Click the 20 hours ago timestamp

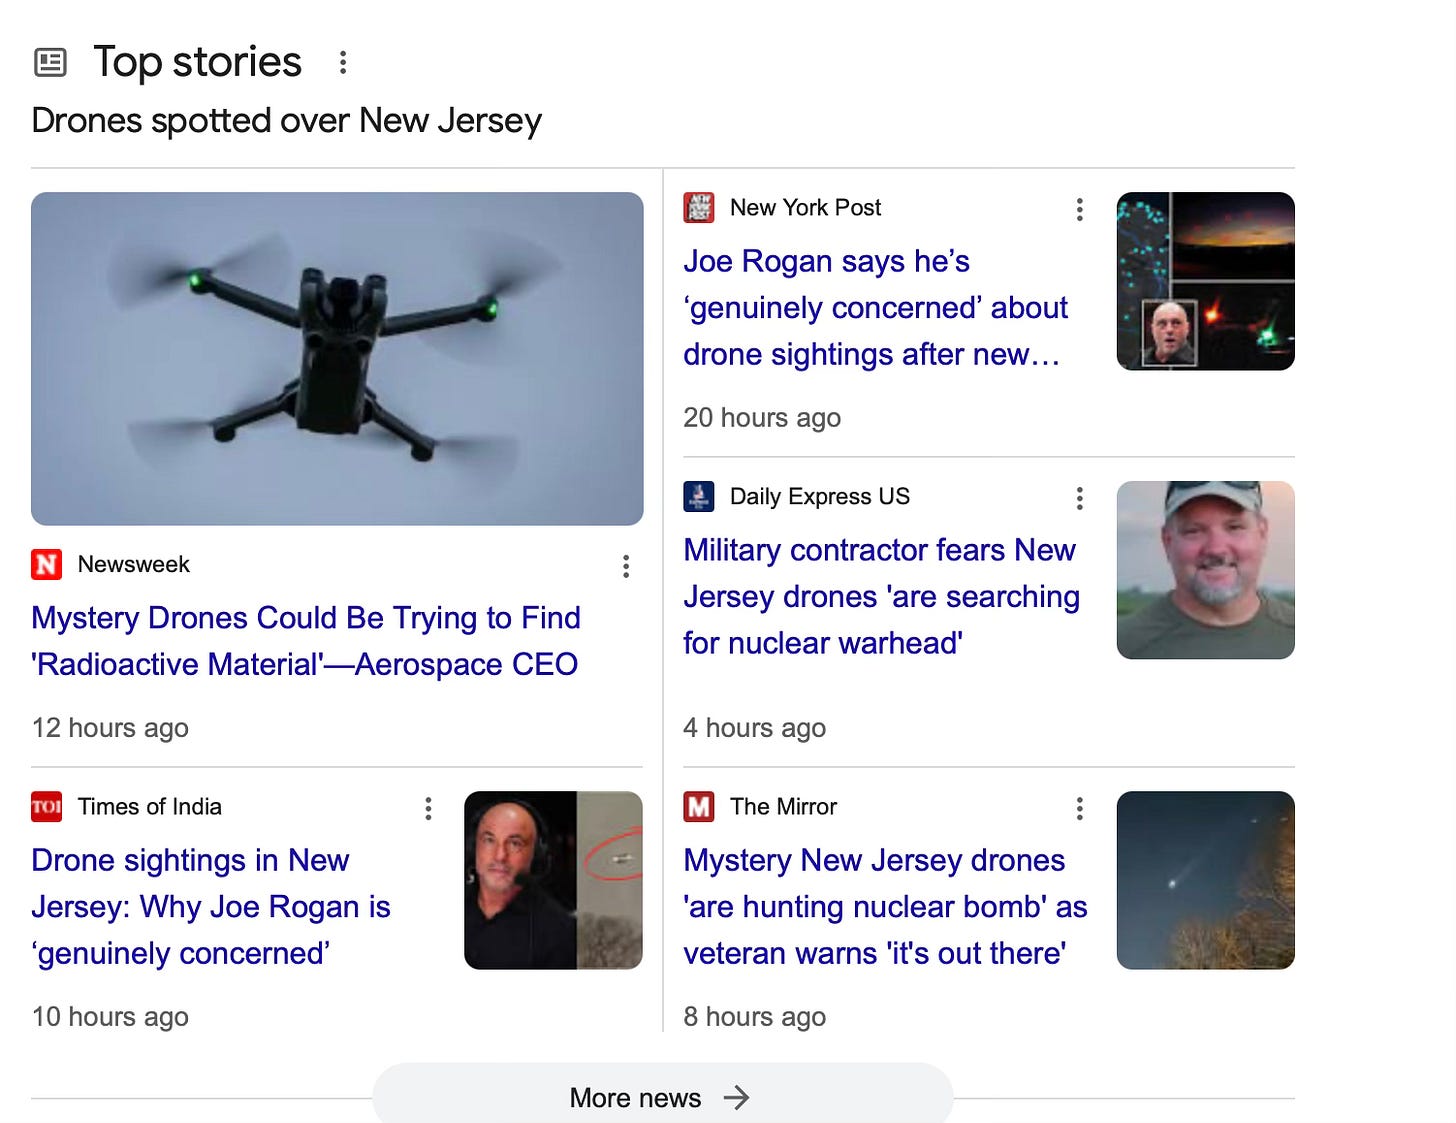762,417
